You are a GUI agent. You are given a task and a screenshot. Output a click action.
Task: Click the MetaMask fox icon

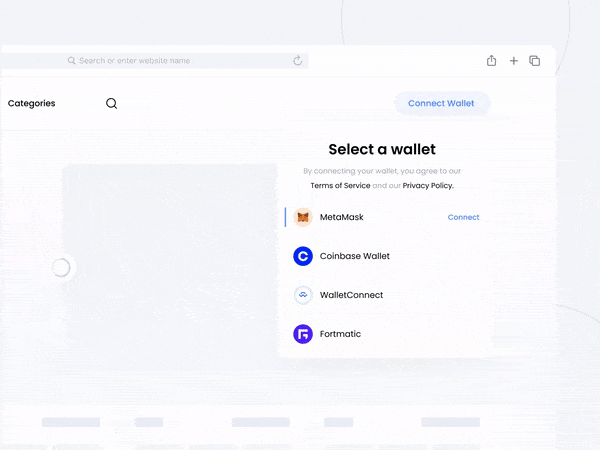coord(303,217)
